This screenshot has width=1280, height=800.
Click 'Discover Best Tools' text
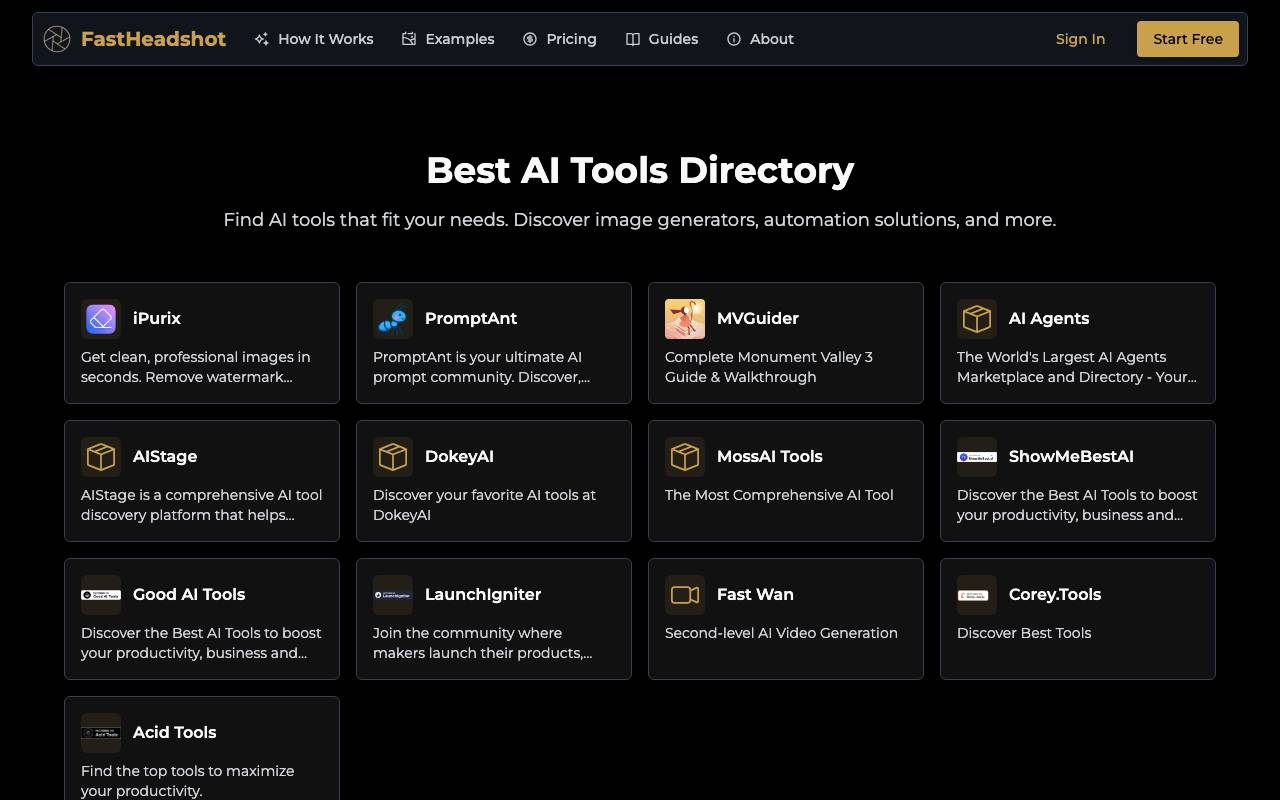[1024, 633]
